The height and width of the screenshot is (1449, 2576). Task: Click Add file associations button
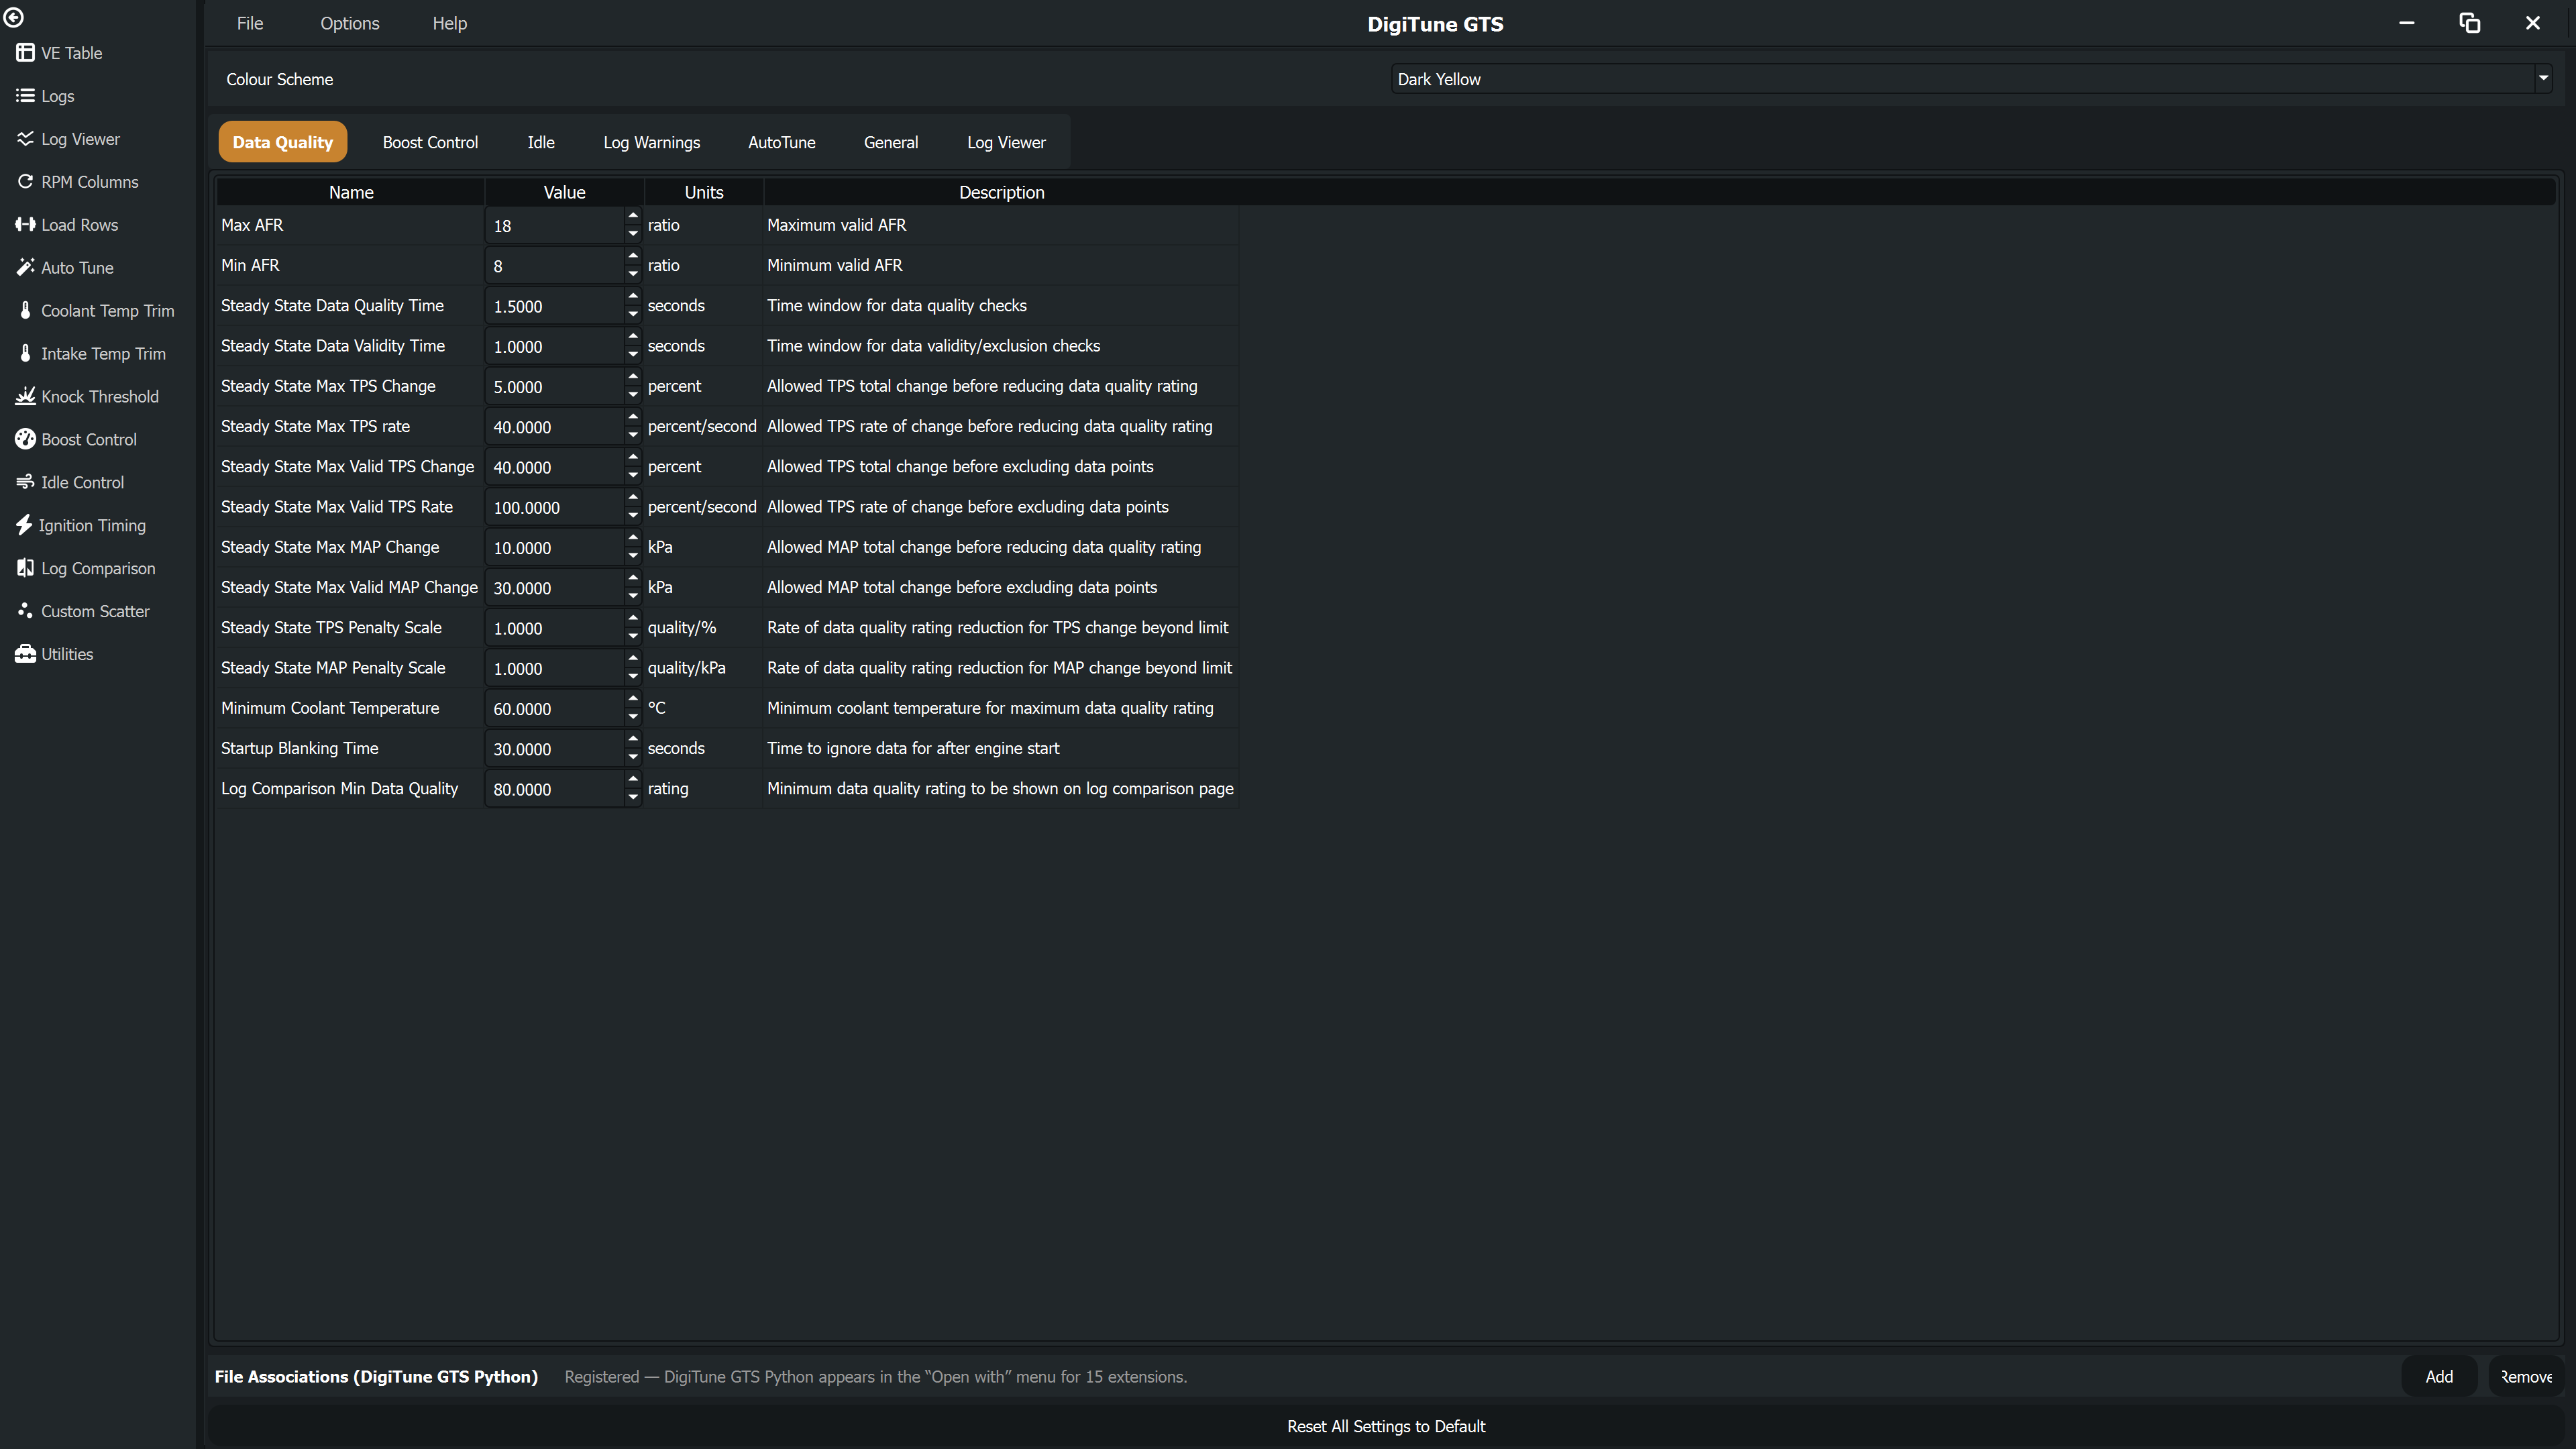click(2439, 1377)
